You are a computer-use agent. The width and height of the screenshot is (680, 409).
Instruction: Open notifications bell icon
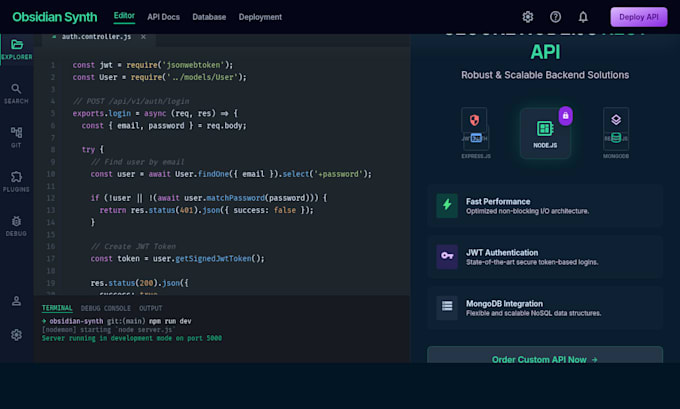(x=583, y=17)
